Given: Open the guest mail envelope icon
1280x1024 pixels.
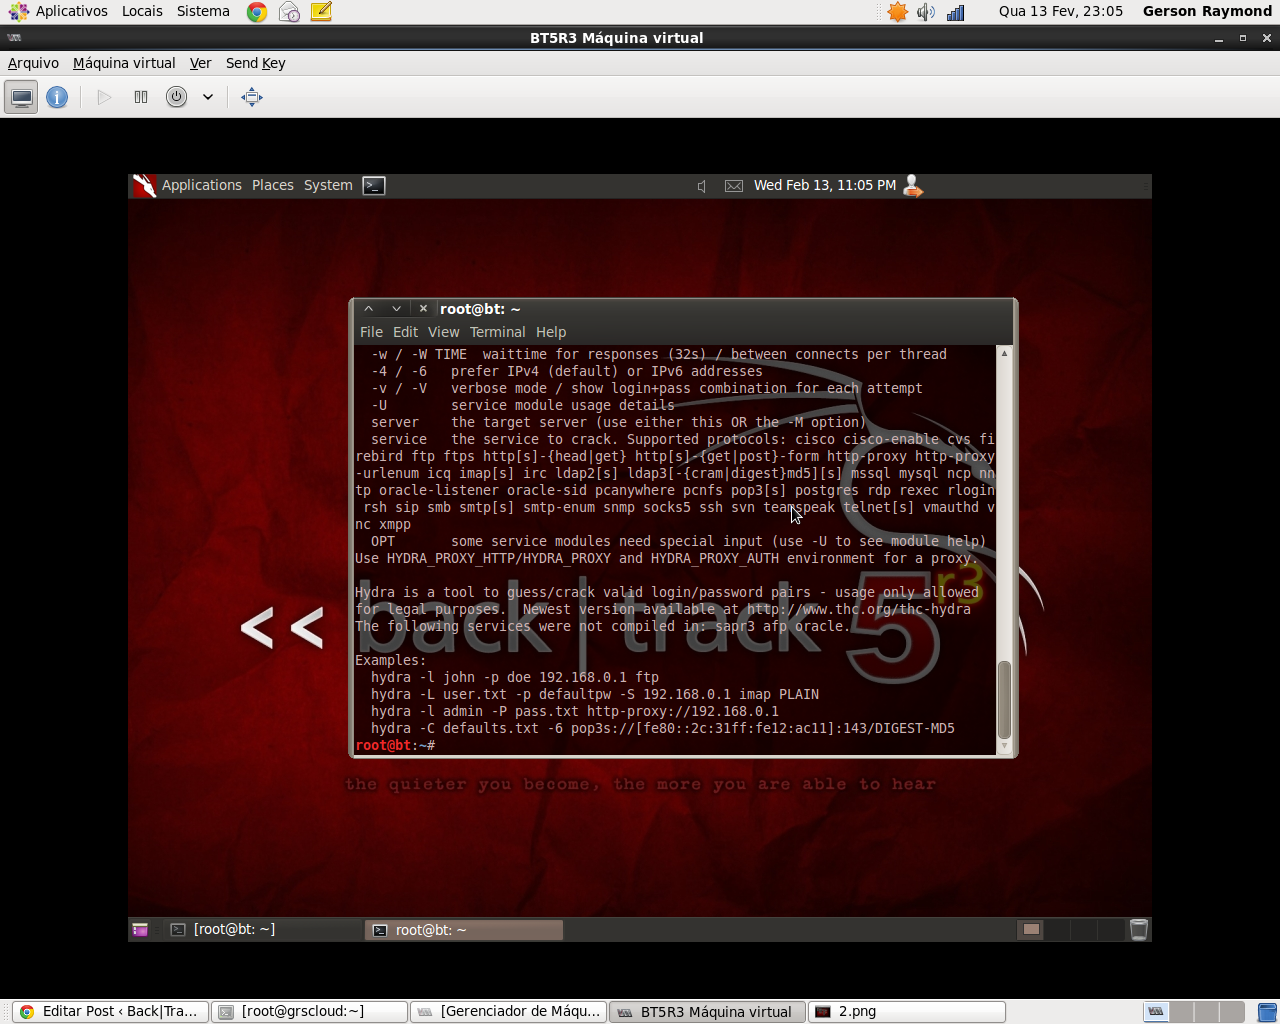Looking at the screenshot, I should click(734, 186).
